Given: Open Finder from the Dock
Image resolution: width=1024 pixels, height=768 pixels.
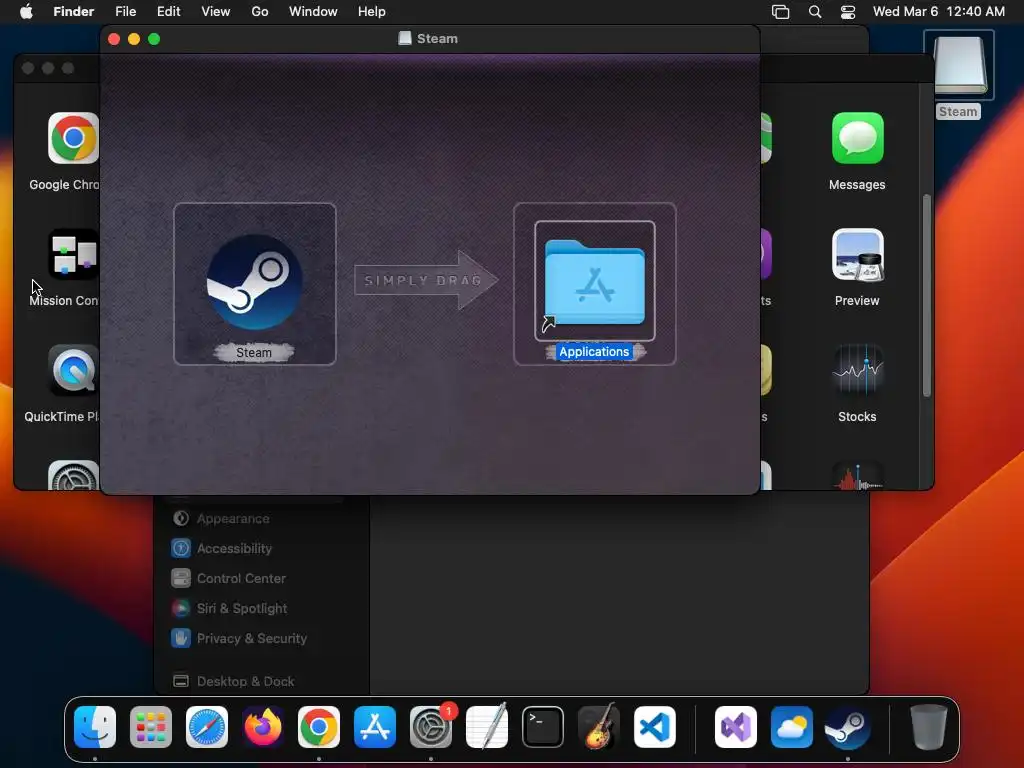Looking at the screenshot, I should tap(95, 727).
